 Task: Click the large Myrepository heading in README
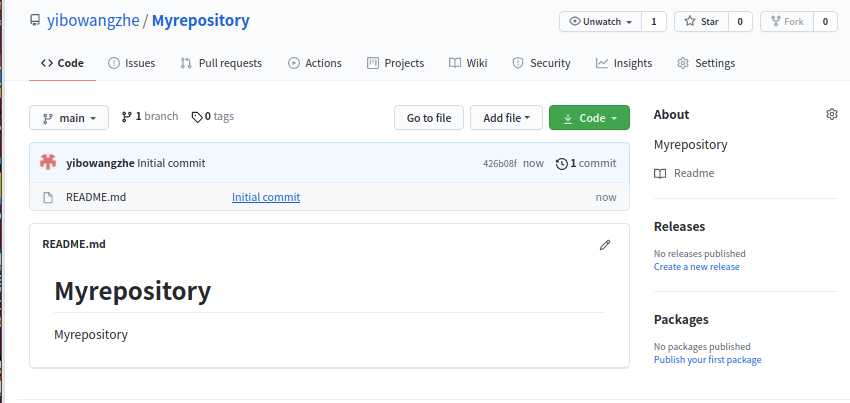[x=132, y=291]
